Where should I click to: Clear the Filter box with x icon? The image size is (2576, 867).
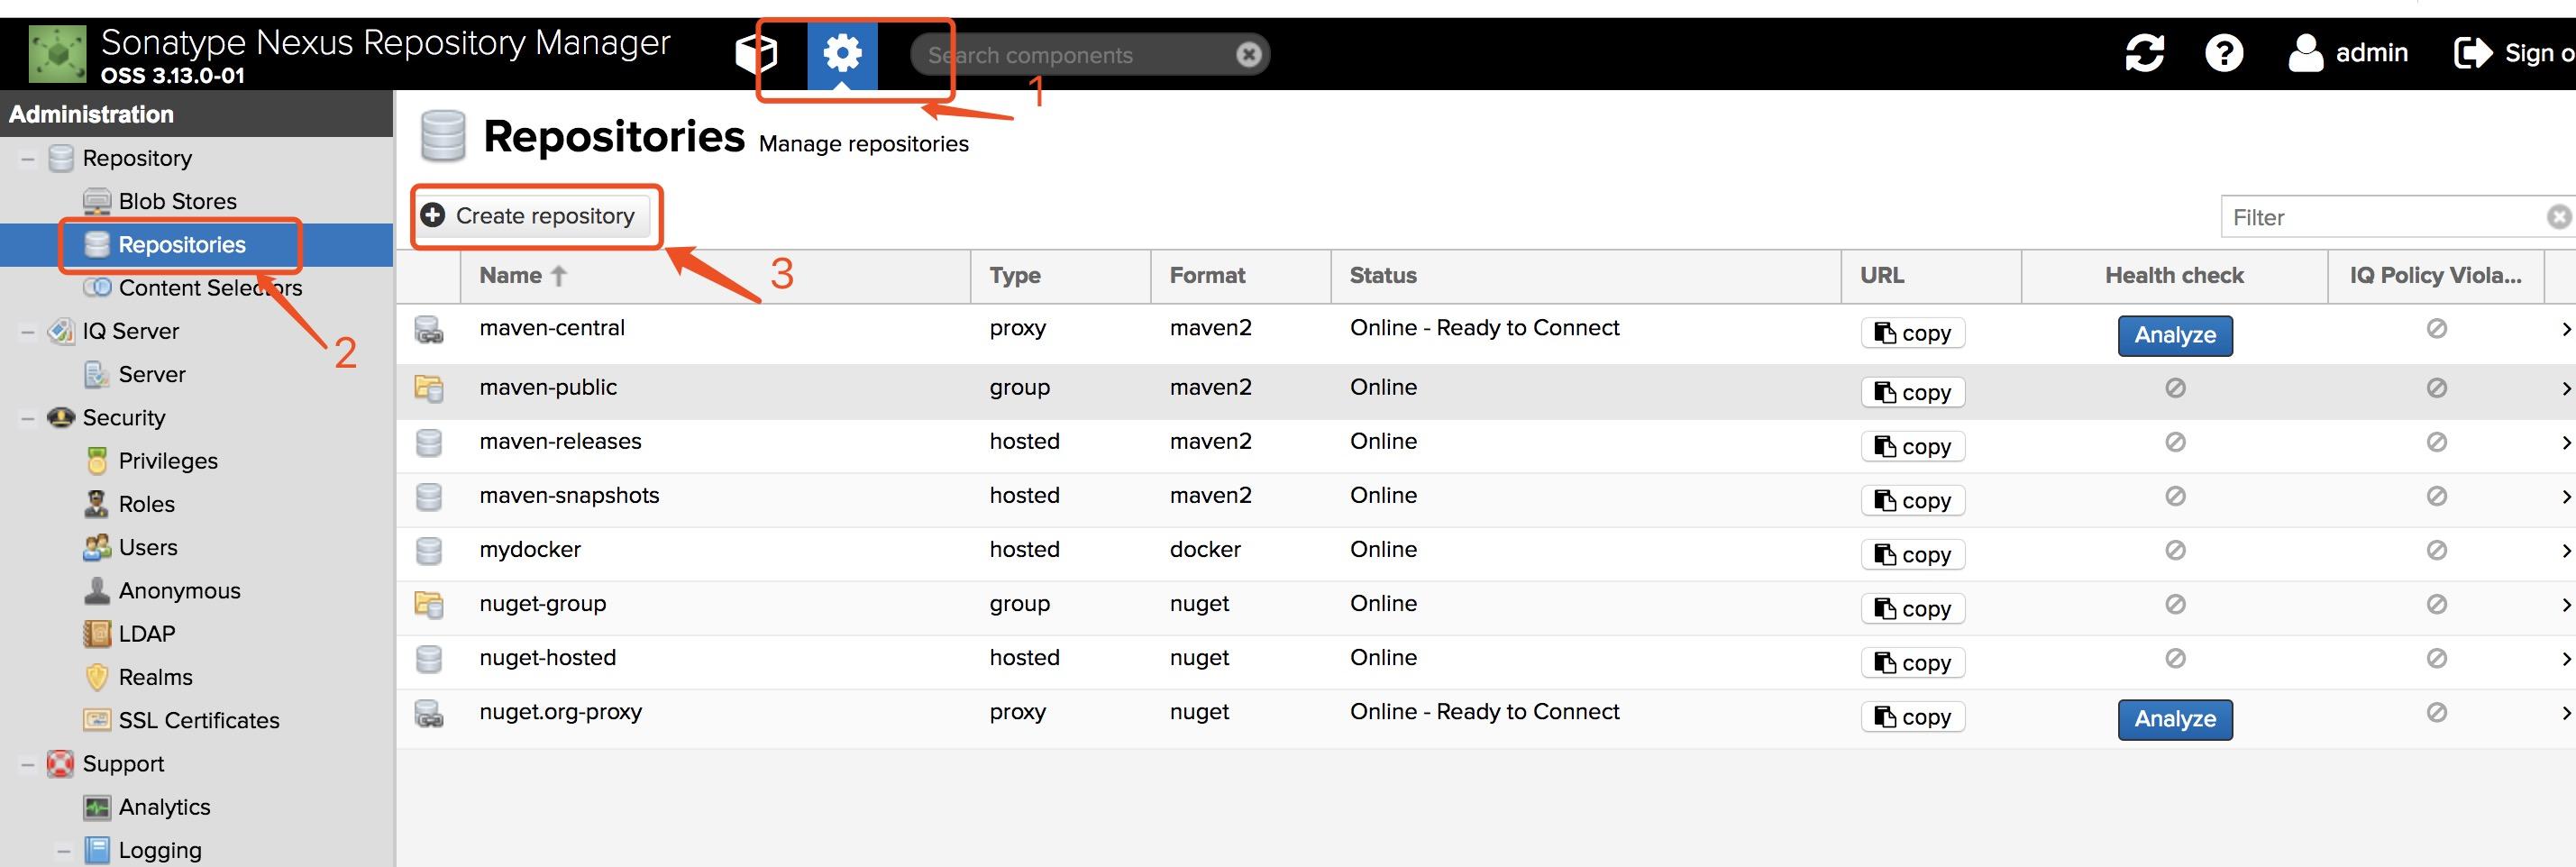pos(2558,217)
